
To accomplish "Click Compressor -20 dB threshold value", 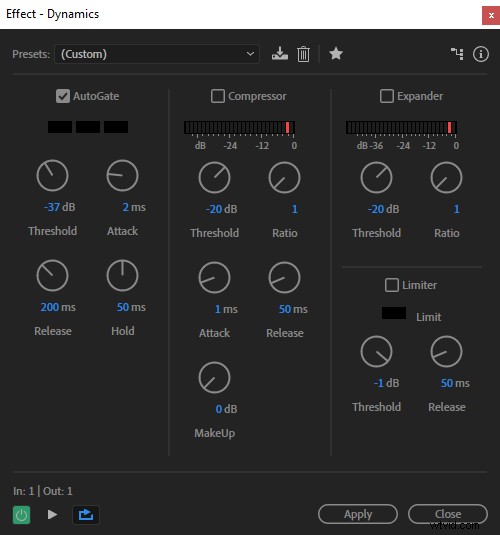I will pos(222,209).
